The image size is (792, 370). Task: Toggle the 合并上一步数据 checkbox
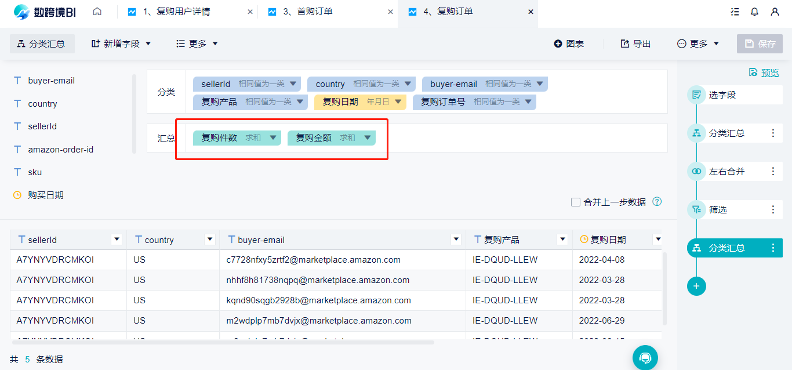575,202
